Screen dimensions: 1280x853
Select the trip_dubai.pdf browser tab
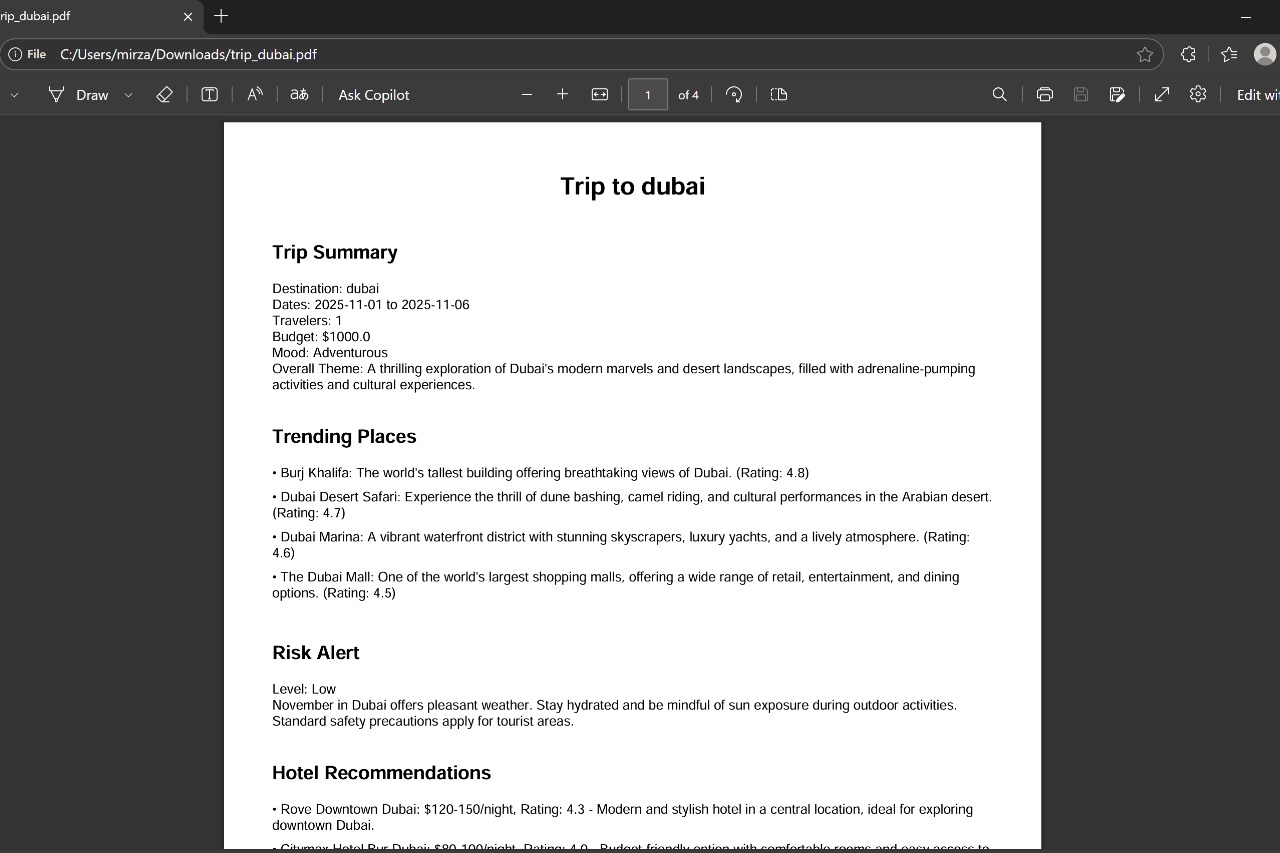pyautogui.click(x=88, y=16)
